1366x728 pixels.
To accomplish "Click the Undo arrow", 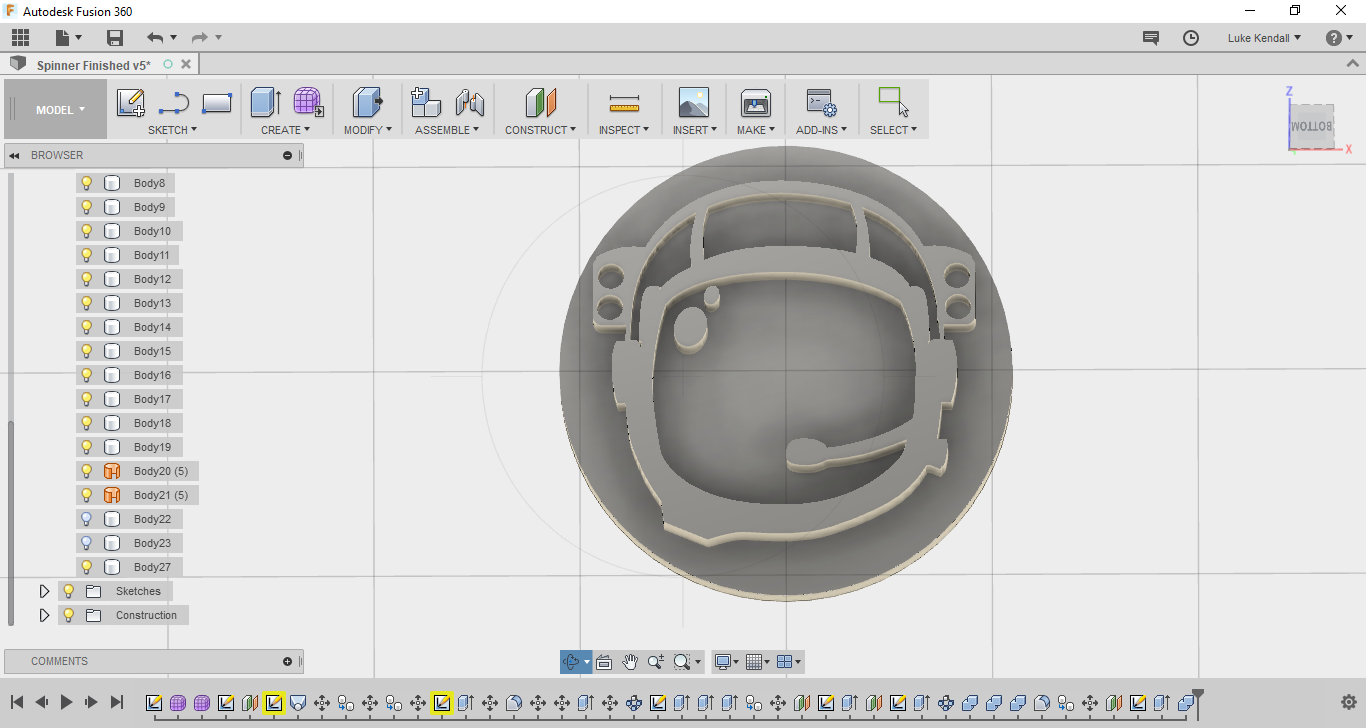I will tap(155, 38).
